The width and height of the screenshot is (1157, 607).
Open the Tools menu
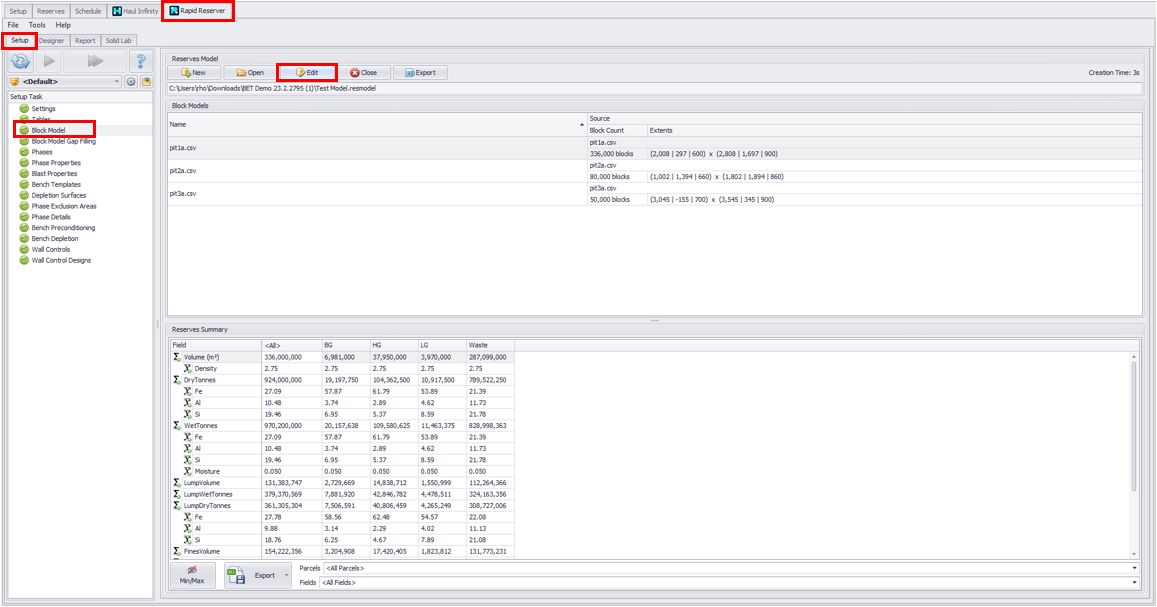point(37,24)
